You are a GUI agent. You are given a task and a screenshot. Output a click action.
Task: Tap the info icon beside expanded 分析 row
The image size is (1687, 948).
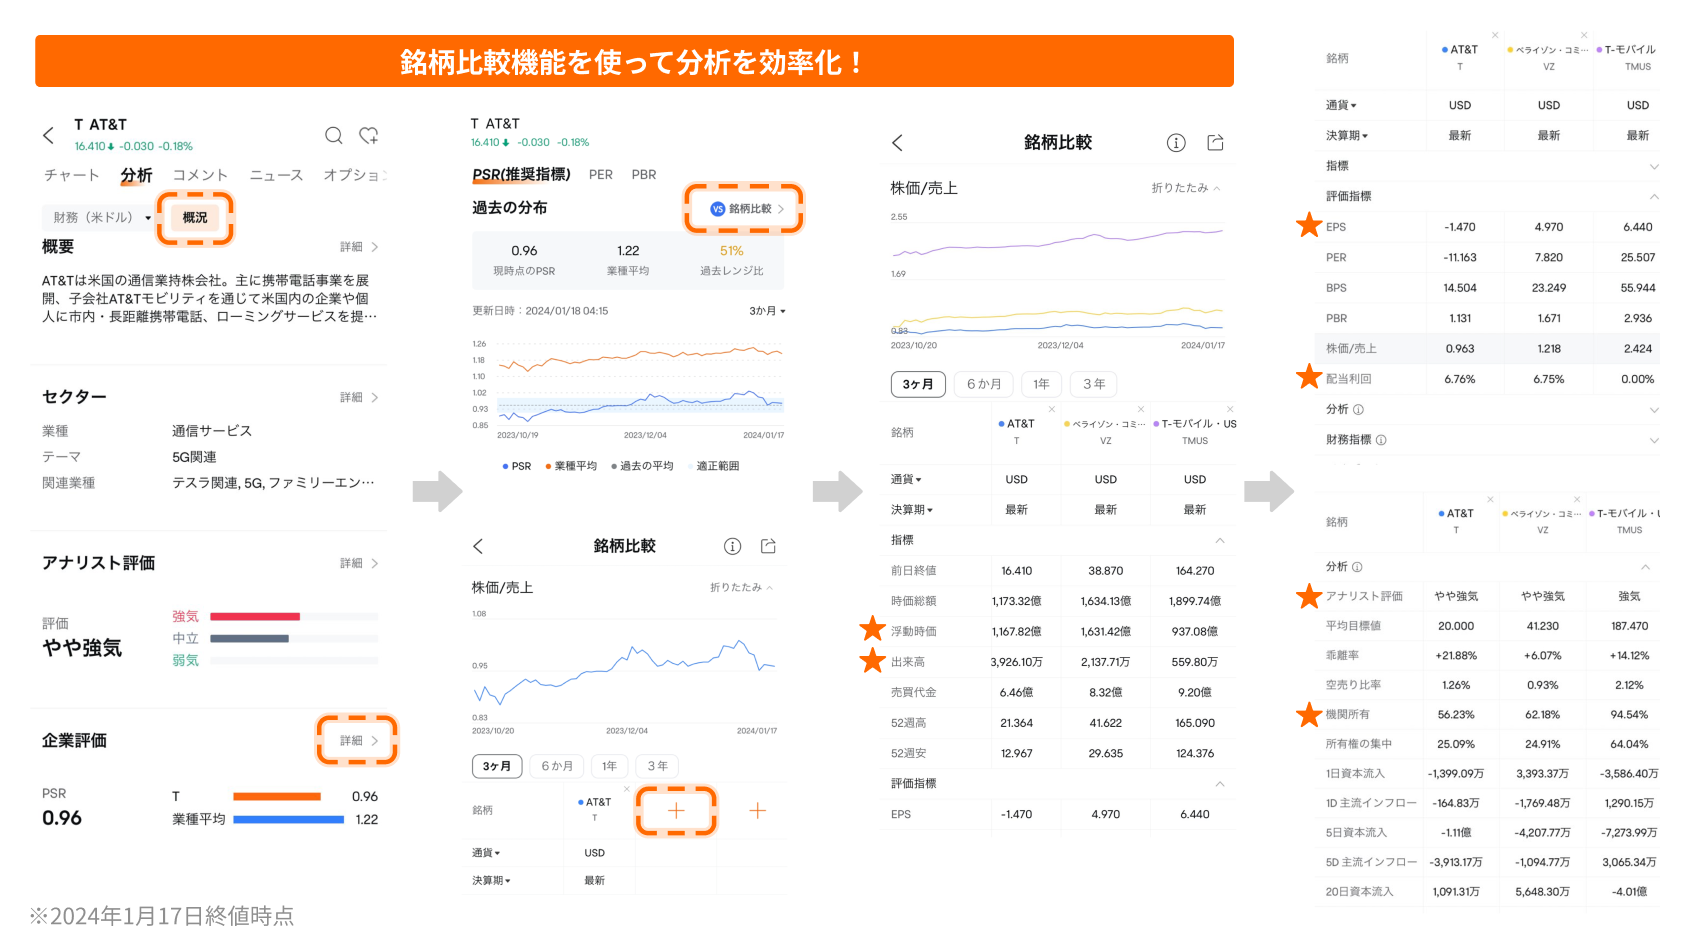click(1357, 567)
